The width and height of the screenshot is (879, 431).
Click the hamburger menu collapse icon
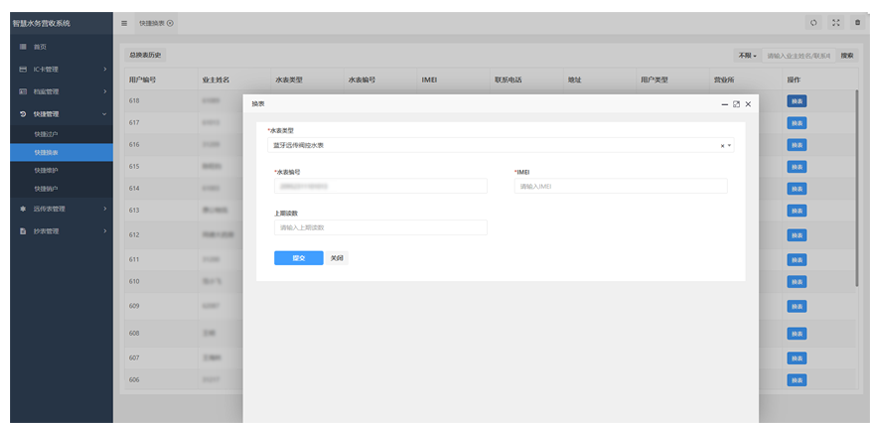pos(124,23)
